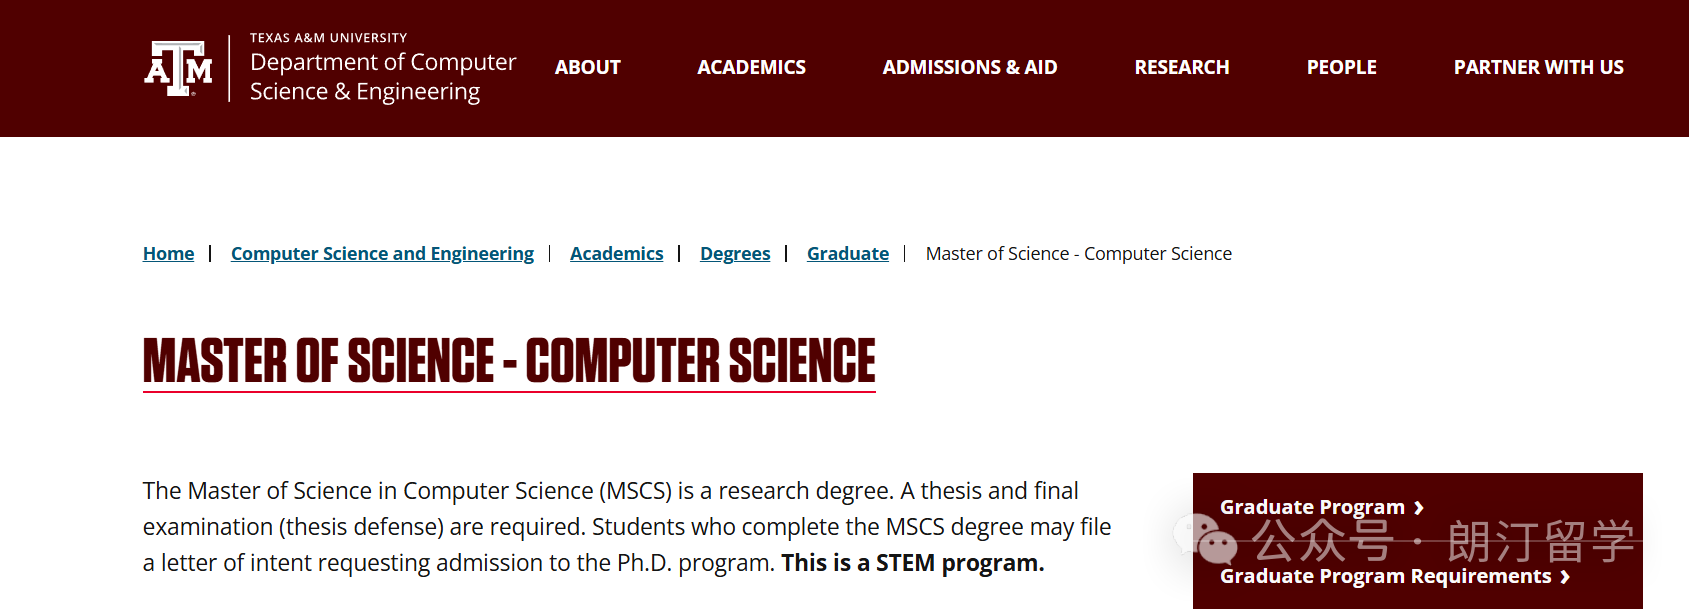Navigate to the Degrees breadcrumb
The width and height of the screenshot is (1689, 609).
pos(735,254)
